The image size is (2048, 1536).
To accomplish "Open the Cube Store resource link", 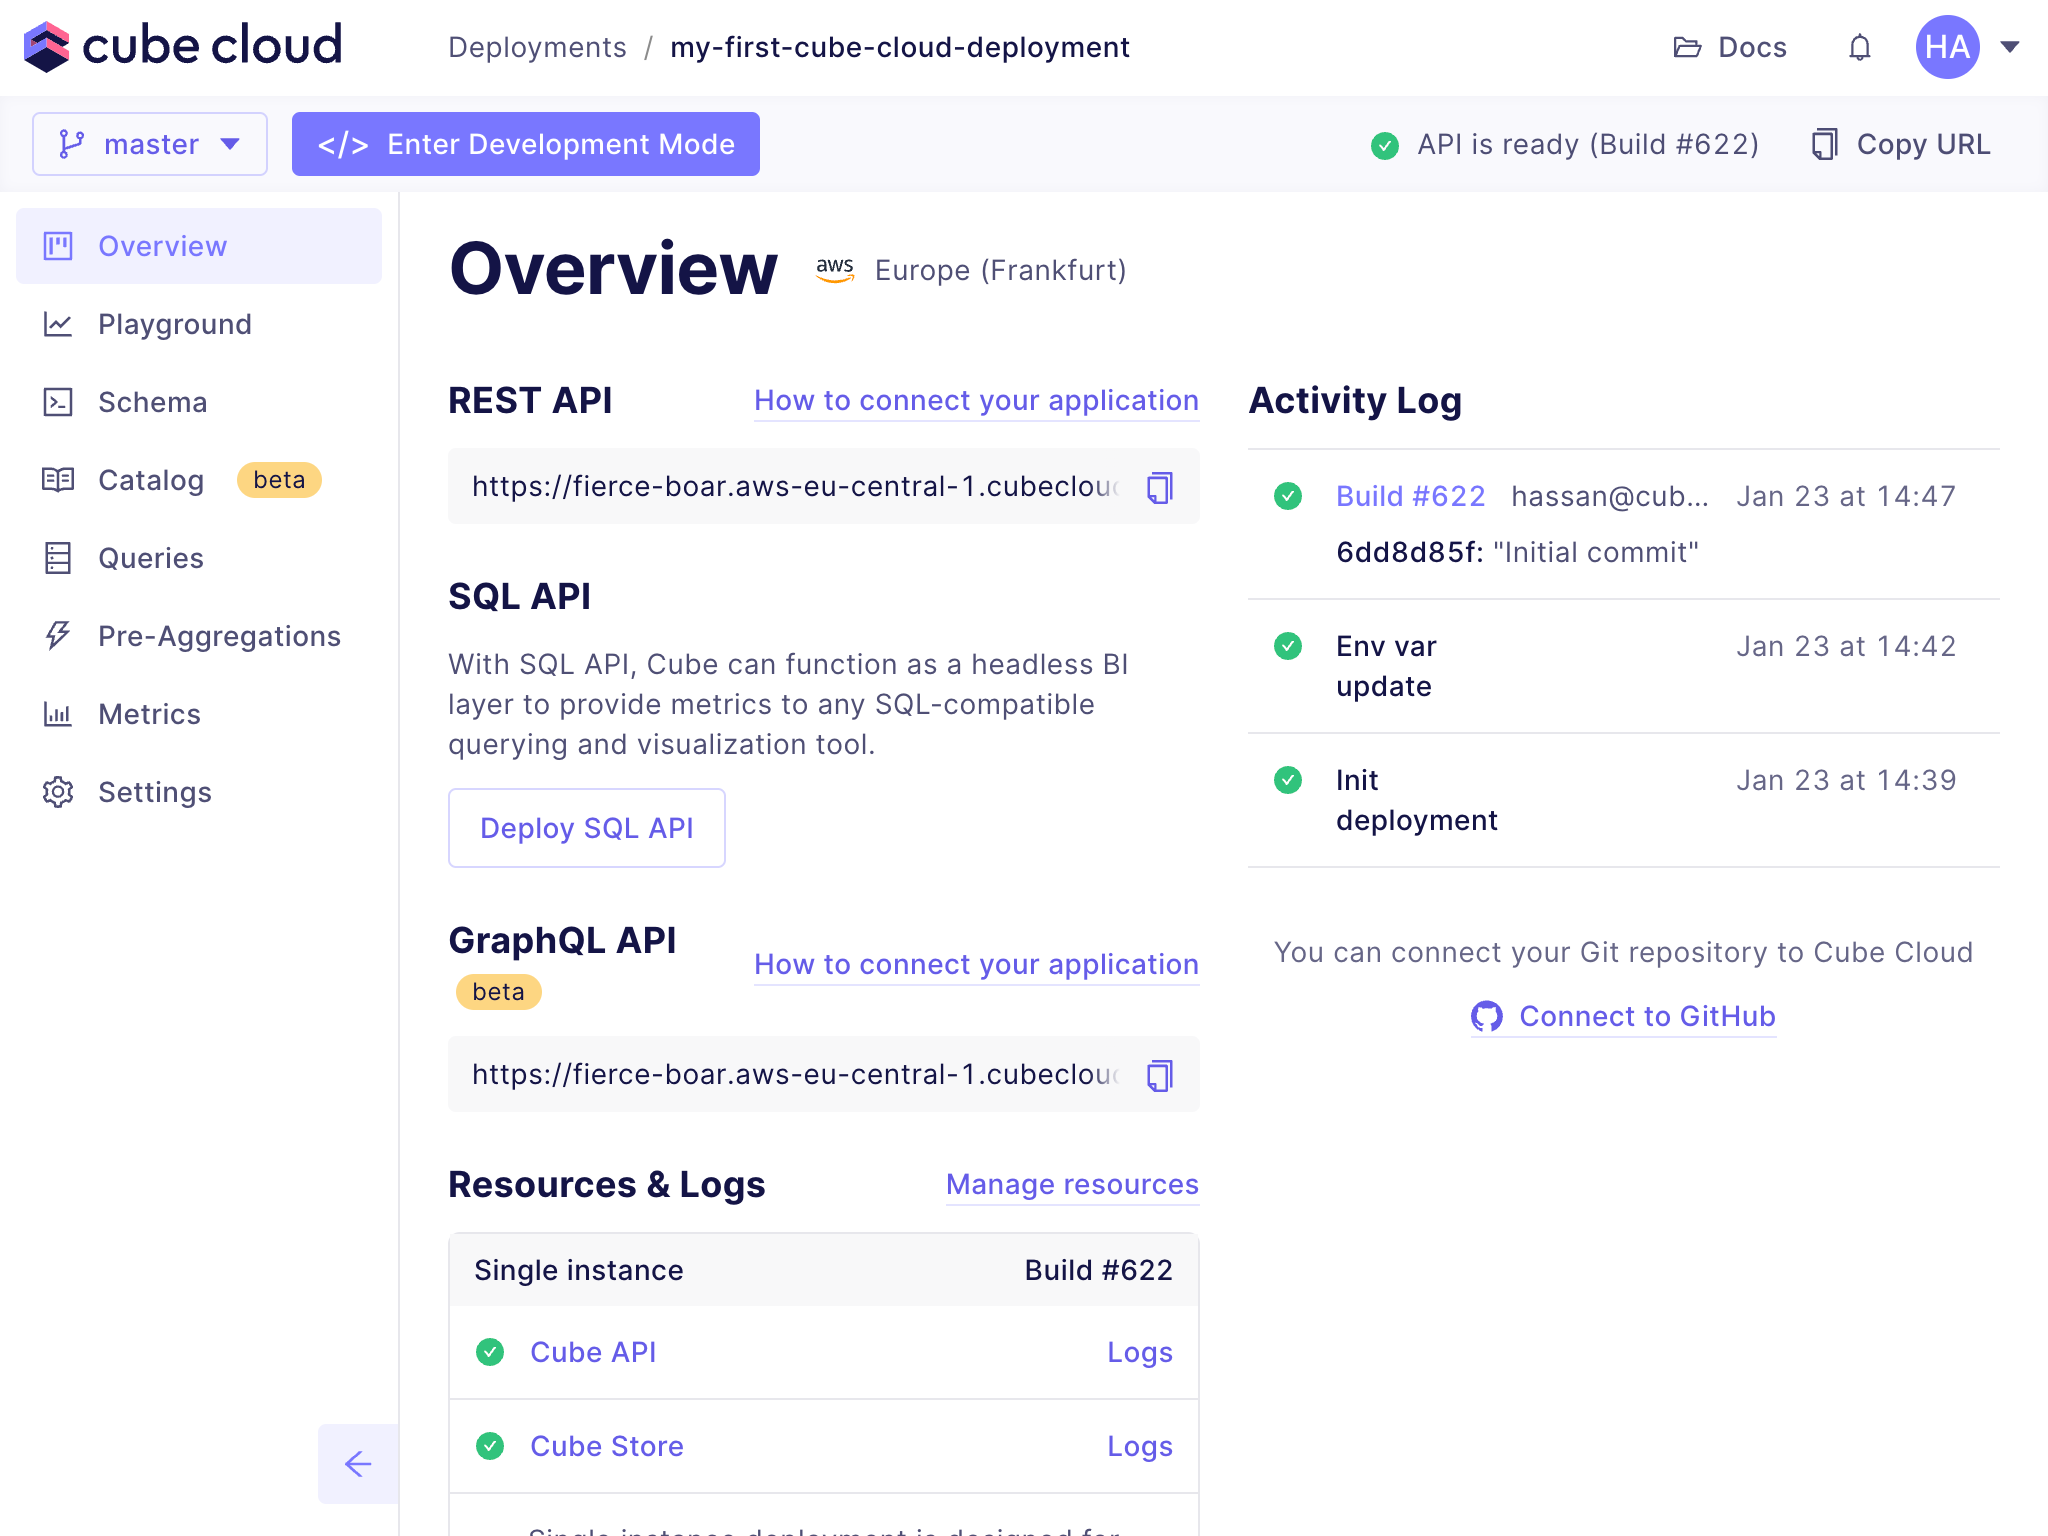I will click(607, 1446).
